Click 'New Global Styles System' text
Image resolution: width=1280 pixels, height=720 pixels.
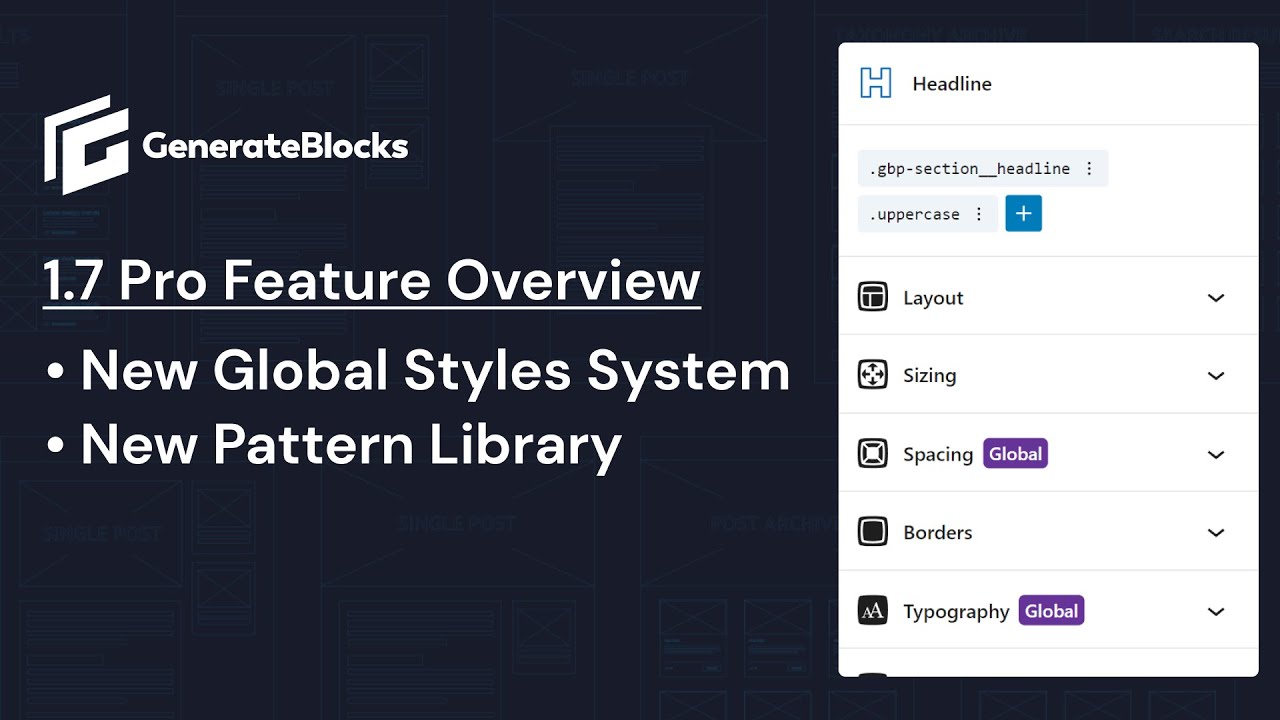coord(435,371)
